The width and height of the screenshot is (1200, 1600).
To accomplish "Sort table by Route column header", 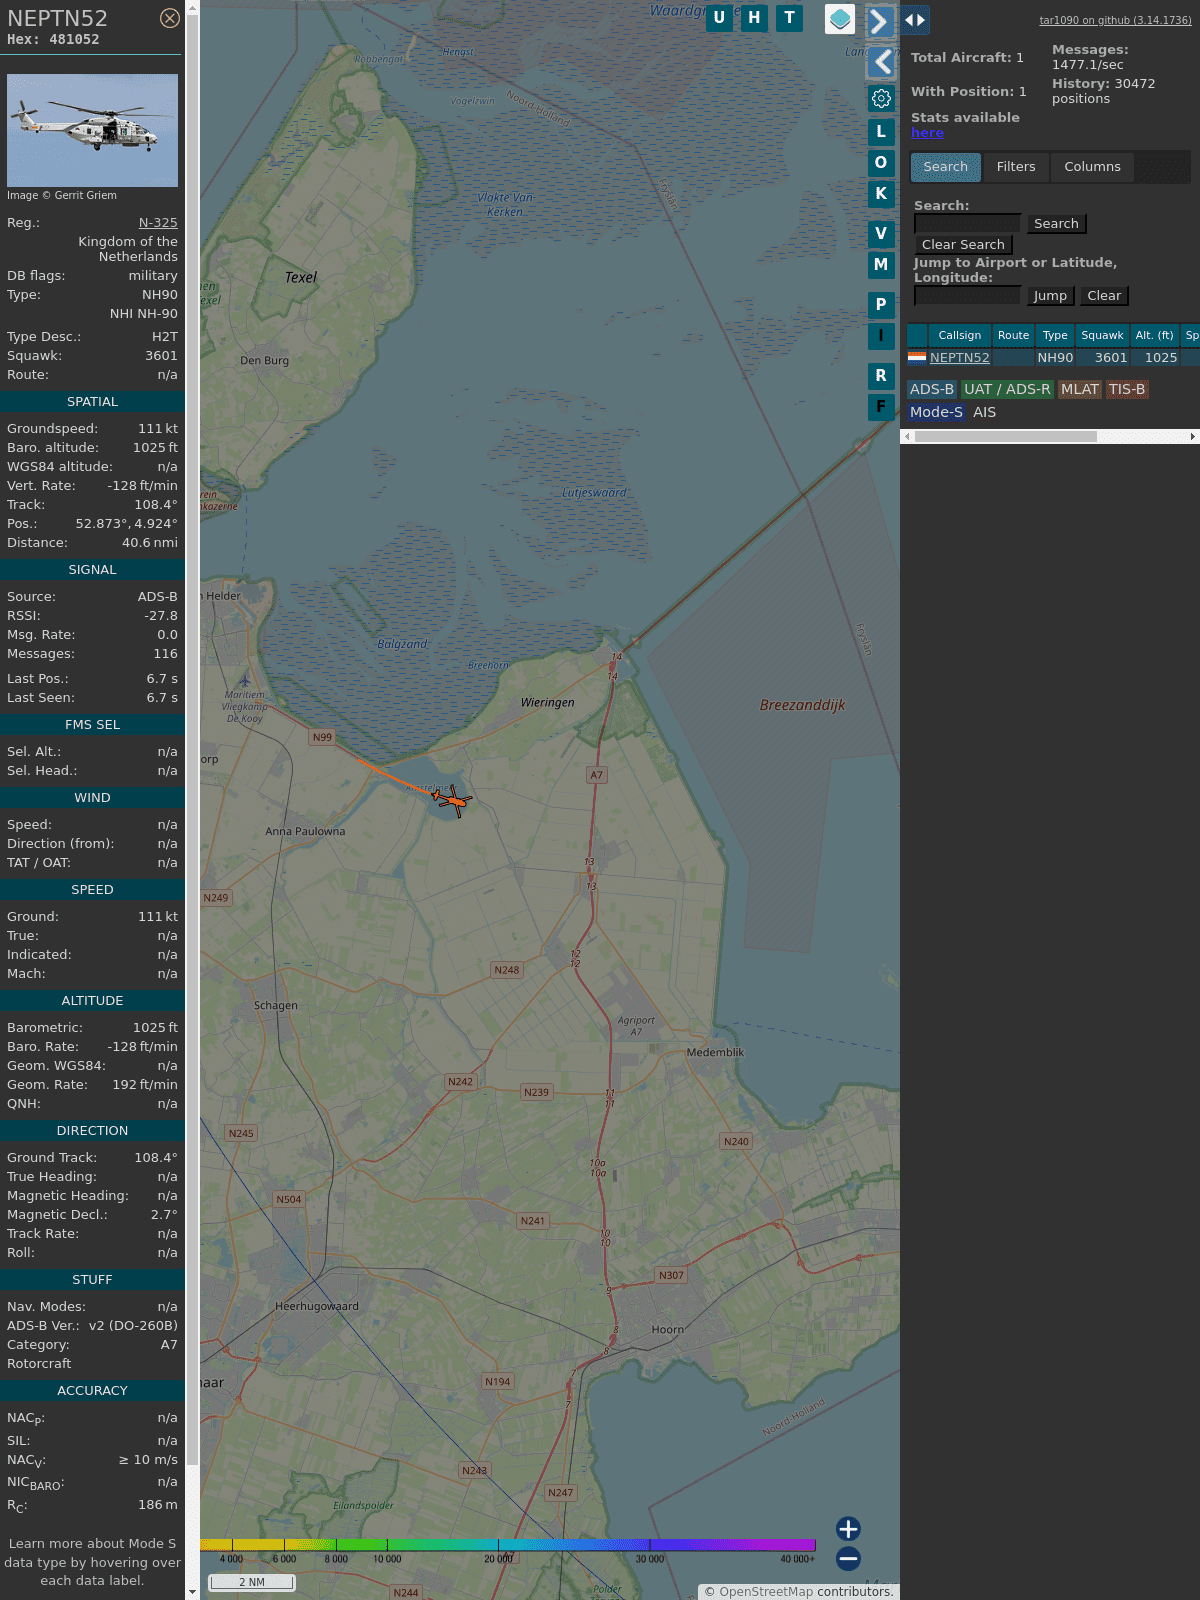I will [1013, 336].
